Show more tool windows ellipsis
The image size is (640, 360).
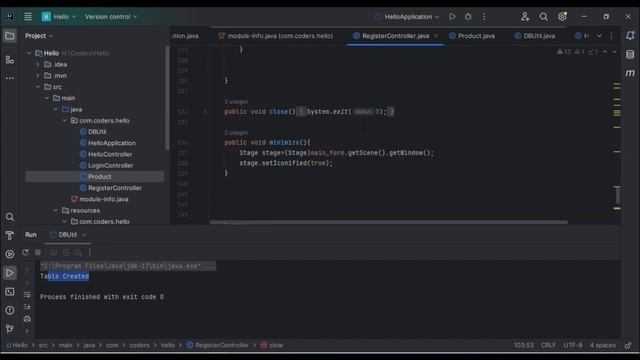[x=10, y=78]
